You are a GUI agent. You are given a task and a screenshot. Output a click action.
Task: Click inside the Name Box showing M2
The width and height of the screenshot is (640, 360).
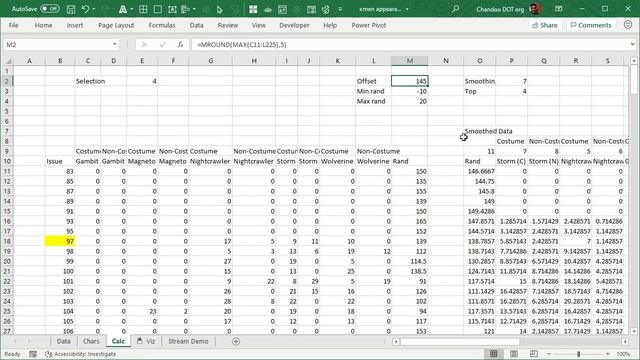tap(57, 44)
